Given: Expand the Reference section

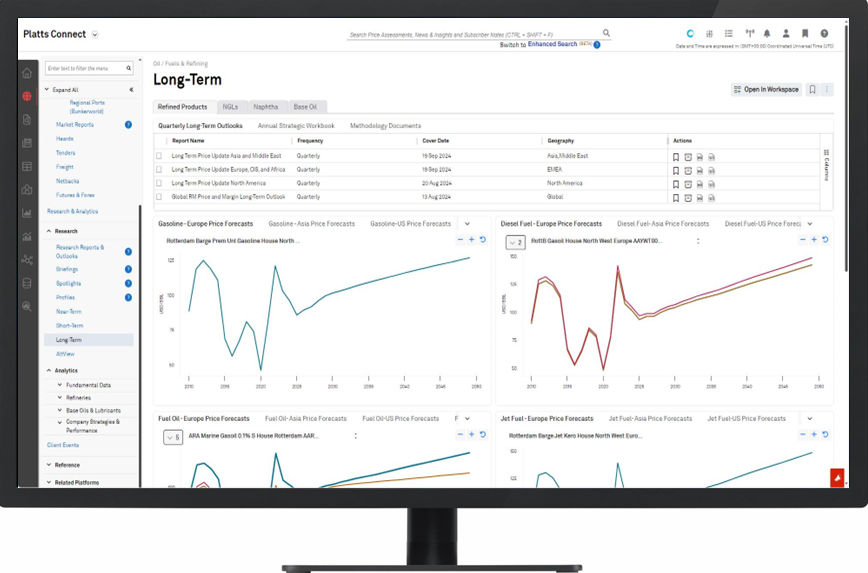Looking at the screenshot, I should click(x=49, y=465).
